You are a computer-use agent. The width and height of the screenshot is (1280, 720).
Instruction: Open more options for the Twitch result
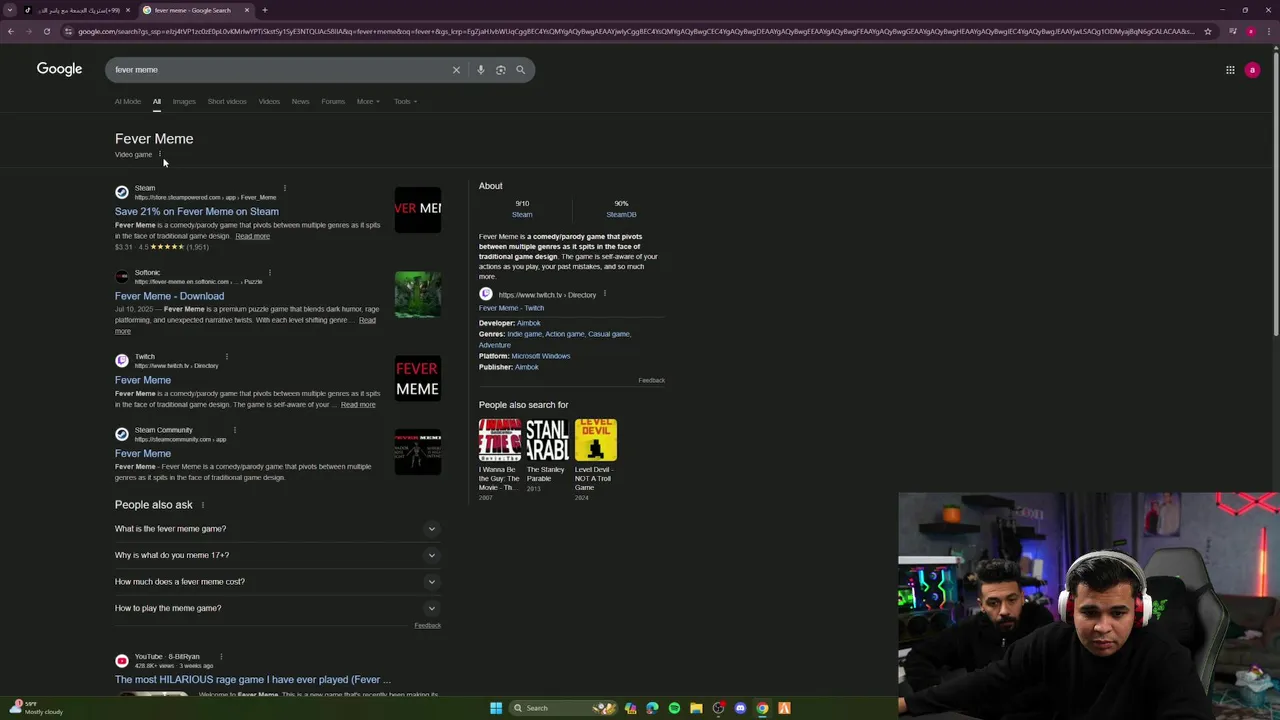tap(226, 356)
